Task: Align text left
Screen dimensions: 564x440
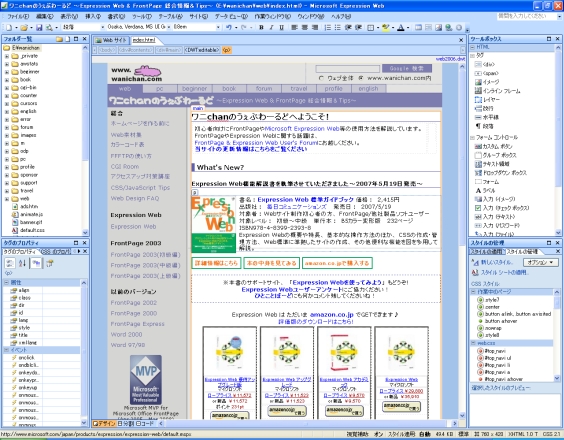Action: coord(294,27)
